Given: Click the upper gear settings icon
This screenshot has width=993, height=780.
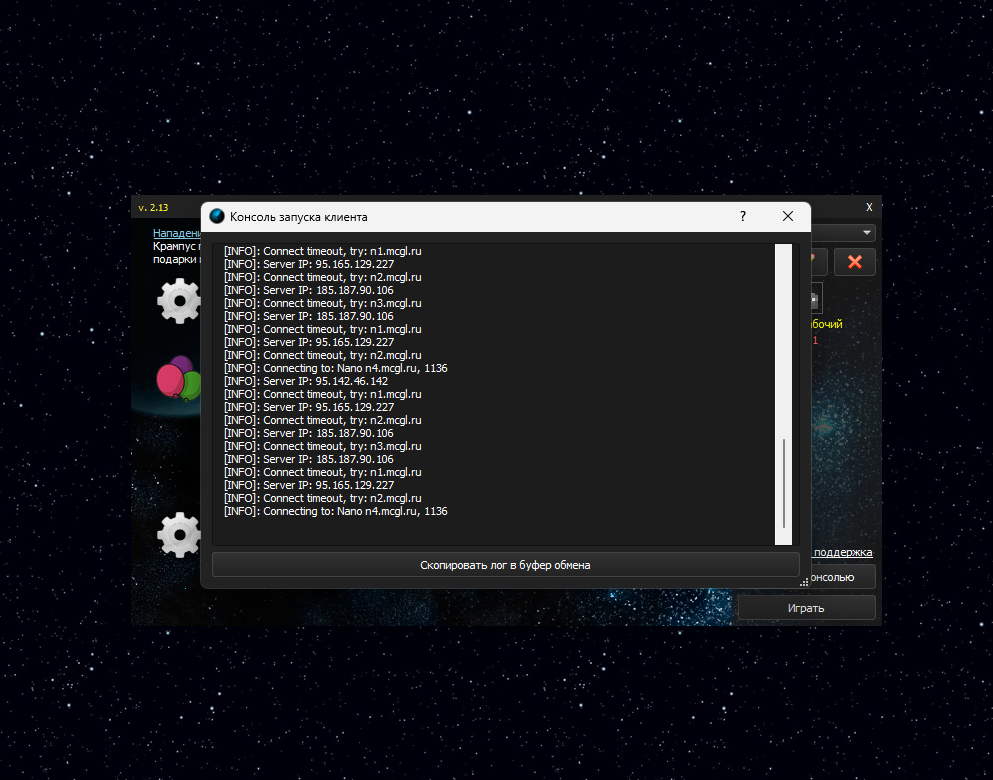Looking at the screenshot, I should [x=180, y=301].
